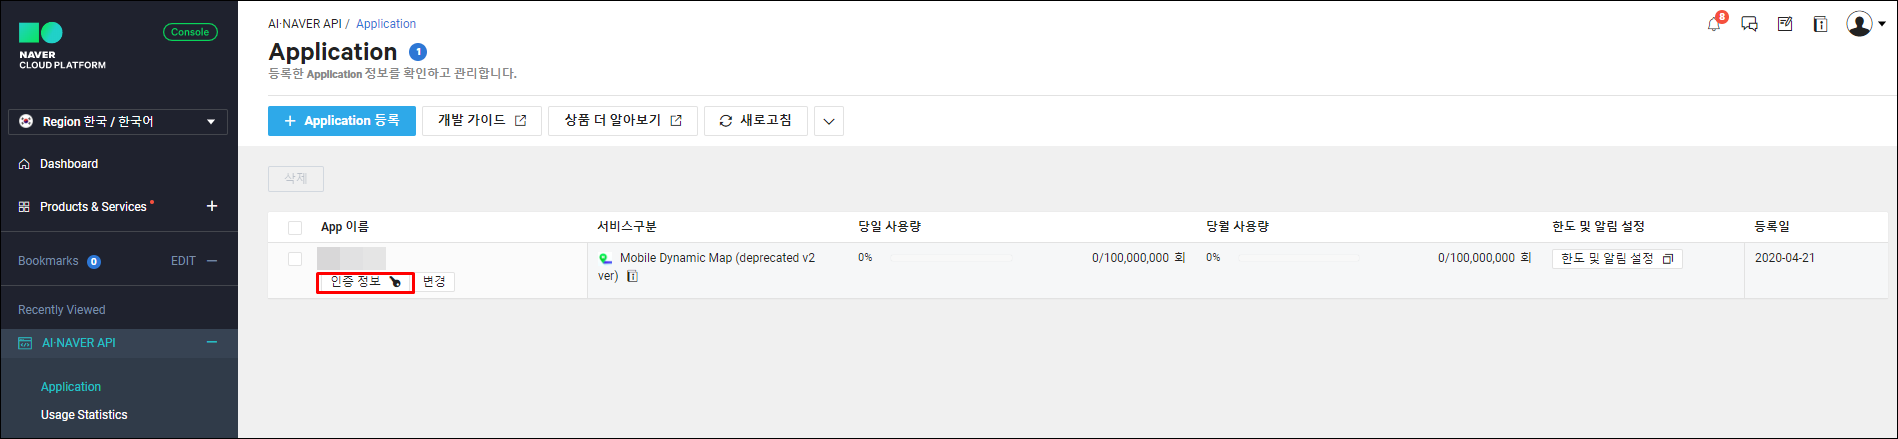The width and height of the screenshot is (1898, 439).
Task: Open the info guide icon in header
Action: (x=1820, y=24)
